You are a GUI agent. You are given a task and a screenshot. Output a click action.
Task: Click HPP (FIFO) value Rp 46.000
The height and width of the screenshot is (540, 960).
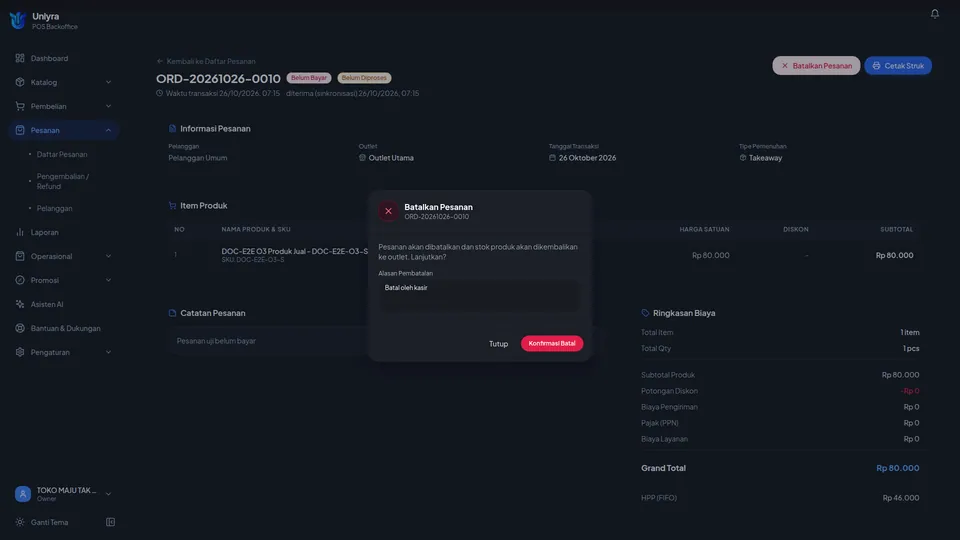point(901,498)
